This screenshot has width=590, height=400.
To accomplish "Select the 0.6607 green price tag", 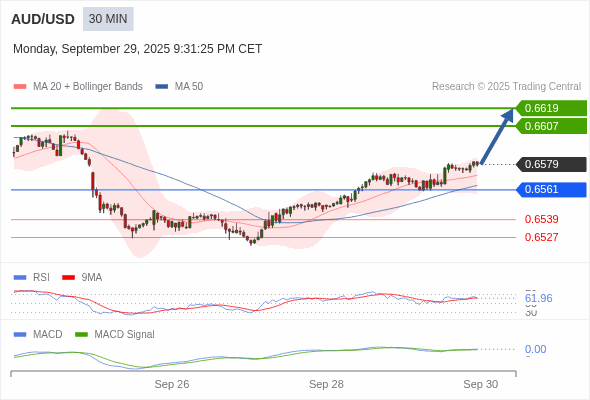I will click(x=551, y=126).
